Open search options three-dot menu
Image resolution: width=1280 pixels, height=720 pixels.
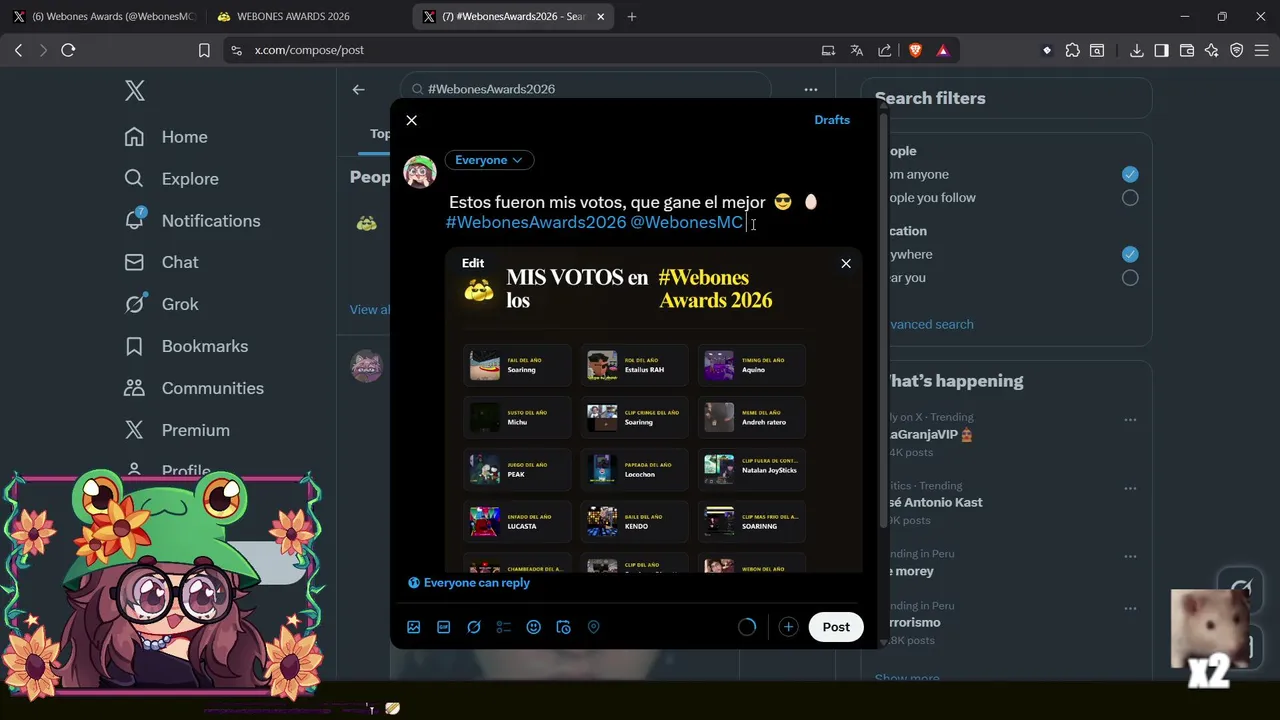pyautogui.click(x=811, y=89)
